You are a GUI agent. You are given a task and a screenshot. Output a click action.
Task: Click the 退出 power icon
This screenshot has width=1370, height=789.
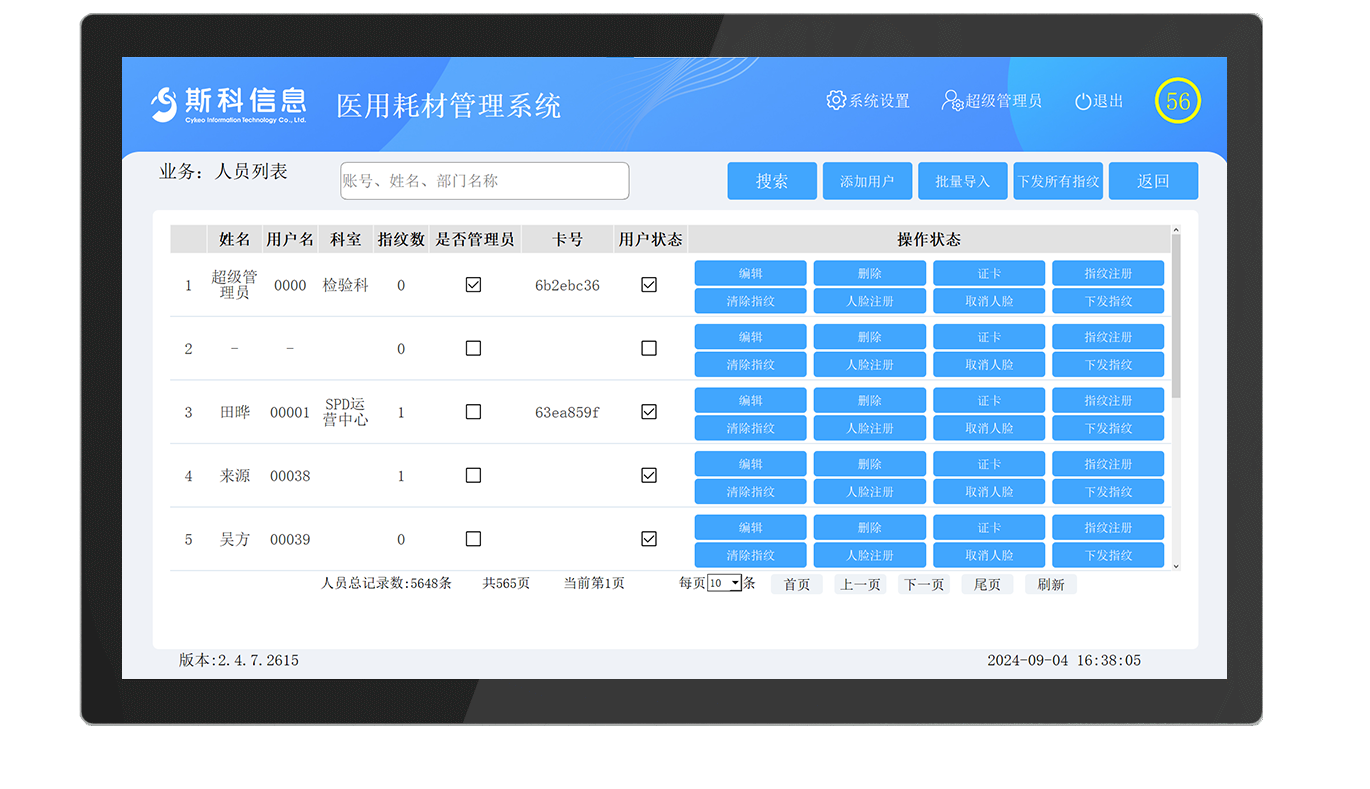pos(1082,100)
